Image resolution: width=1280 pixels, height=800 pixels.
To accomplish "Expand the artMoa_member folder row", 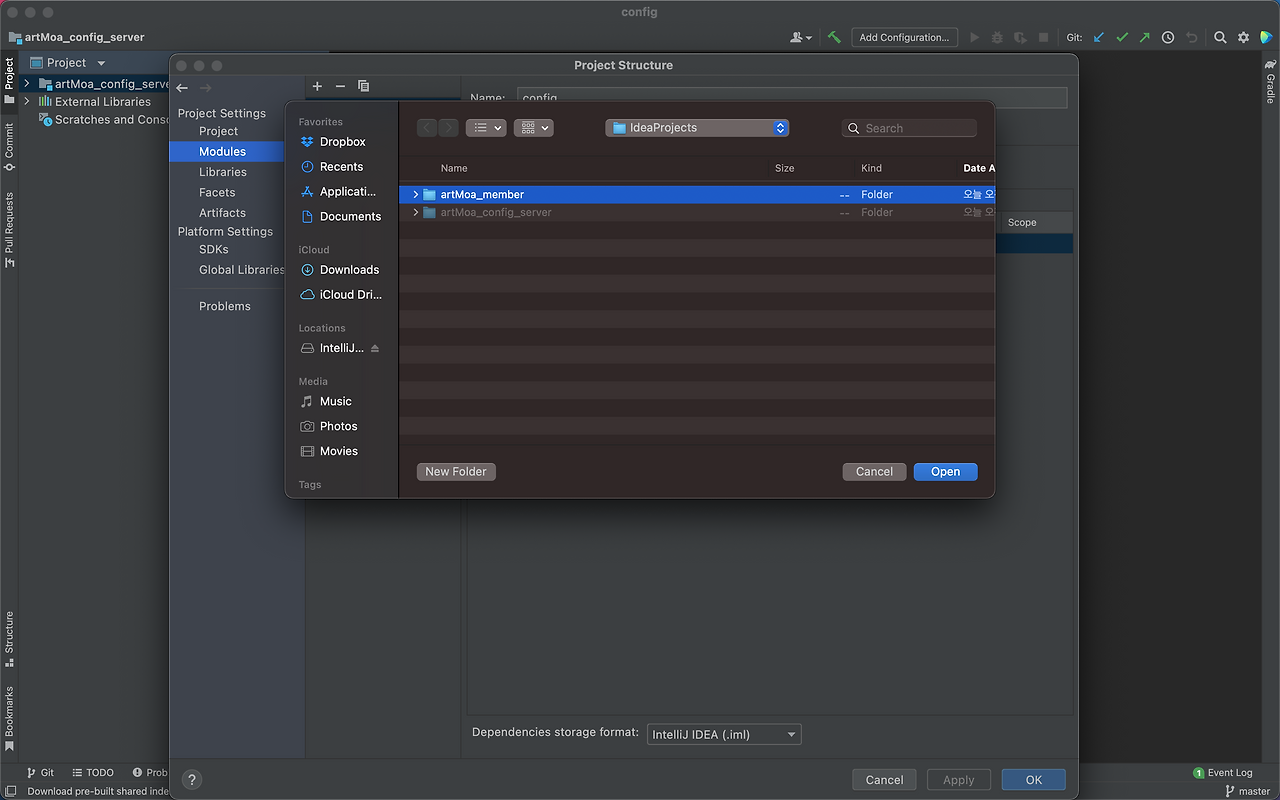I will point(416,194).
